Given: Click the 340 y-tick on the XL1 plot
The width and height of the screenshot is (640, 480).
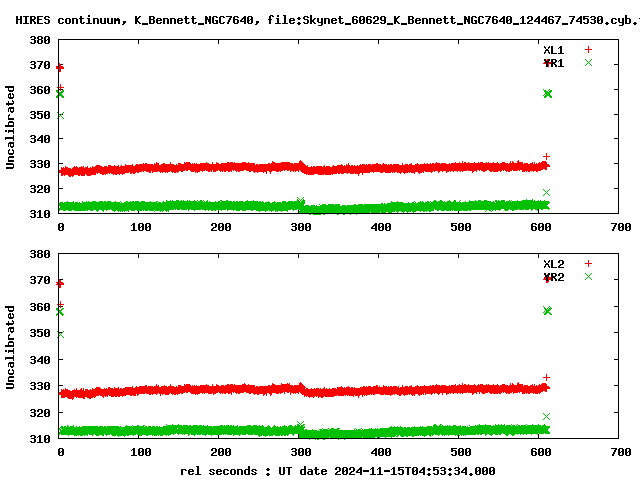Looking at the screenshot, I should pos(40,139).
